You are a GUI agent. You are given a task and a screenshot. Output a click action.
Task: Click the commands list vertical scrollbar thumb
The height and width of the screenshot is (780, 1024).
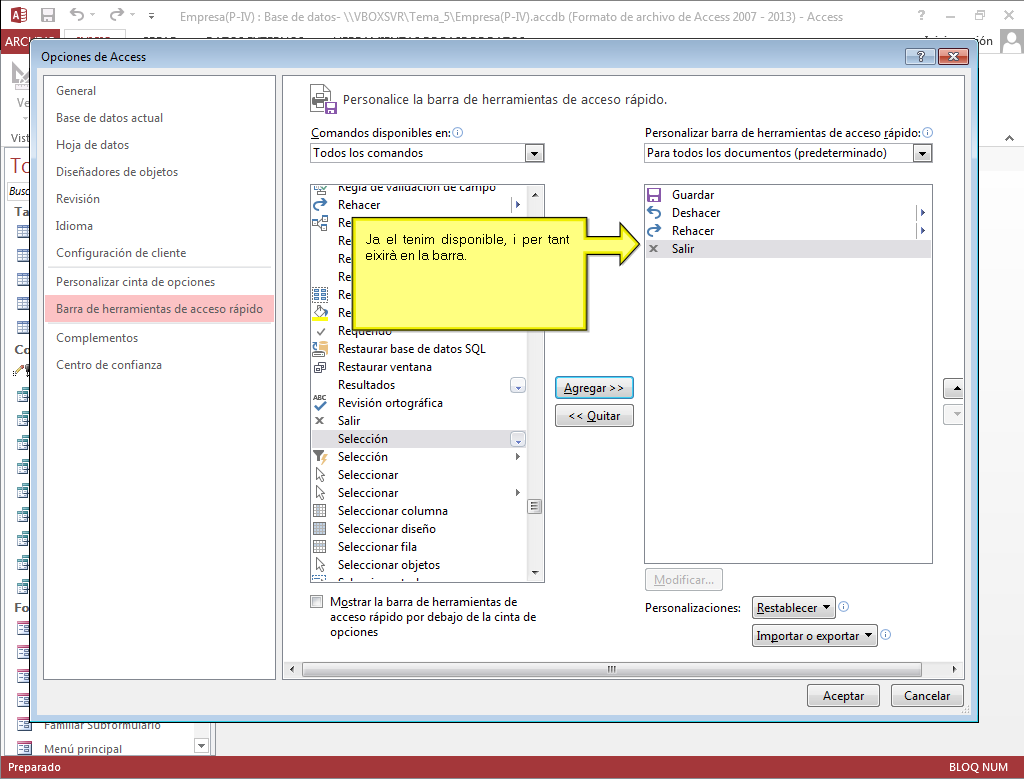pos(535,507)
